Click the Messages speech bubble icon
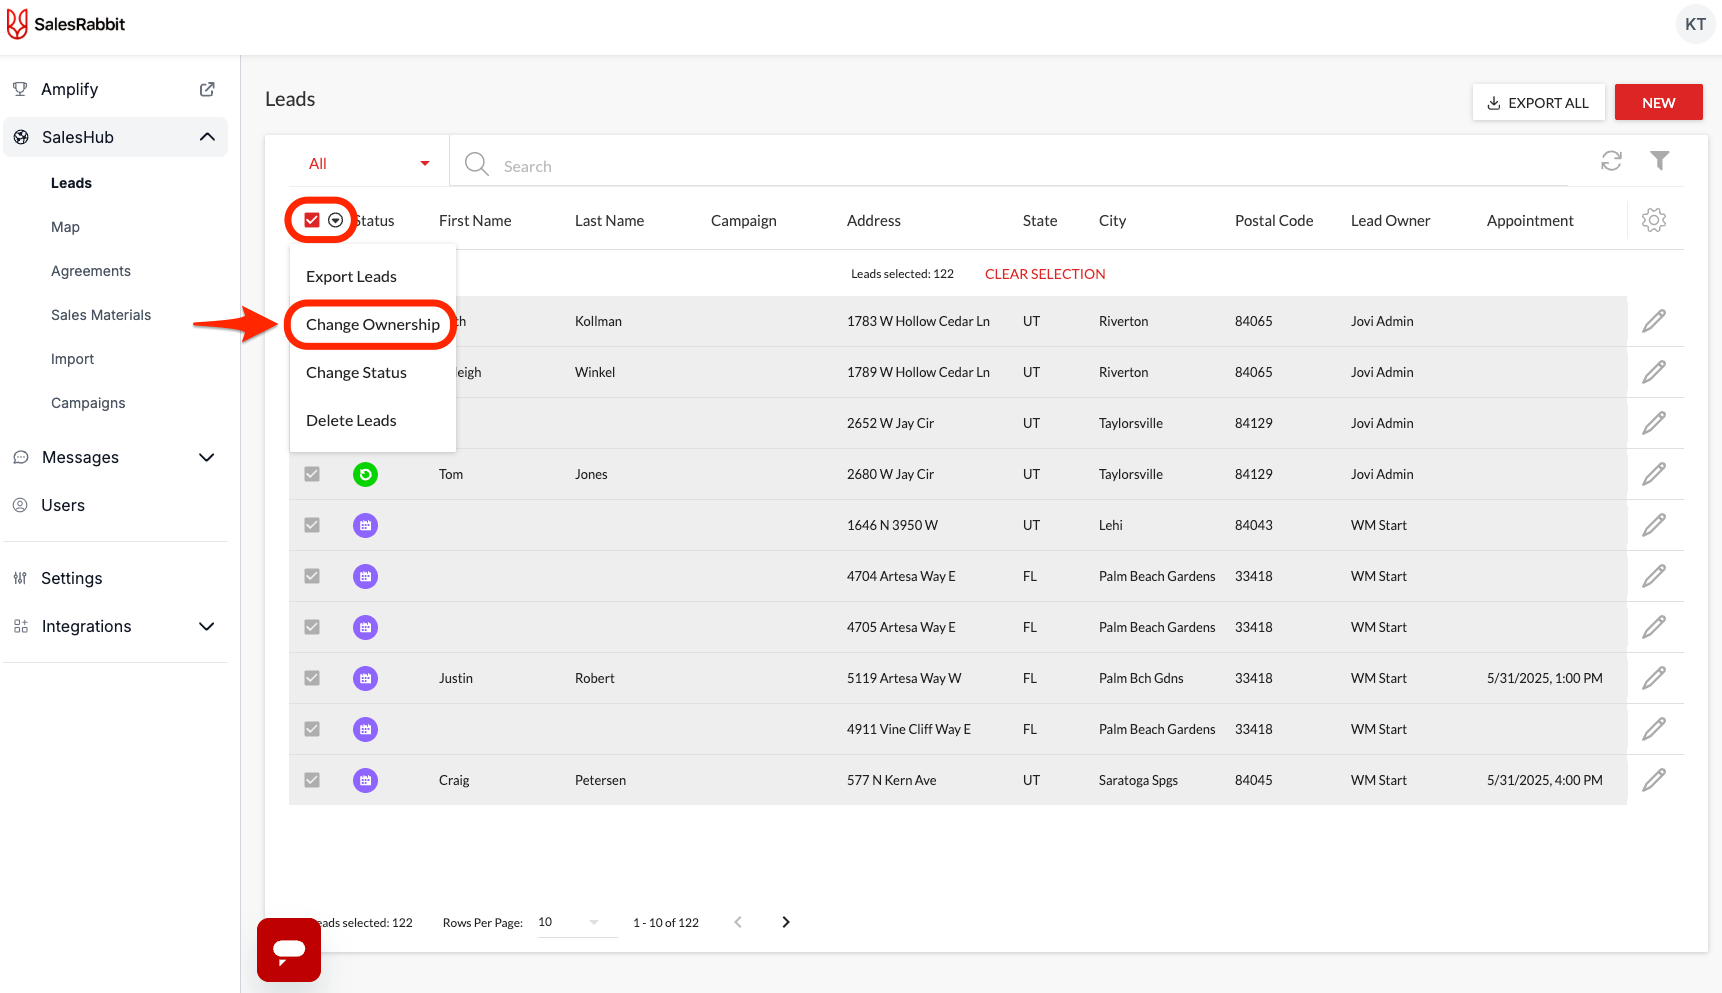The height and width of the screenshot is (993, 1722). (x=20, y=457)
